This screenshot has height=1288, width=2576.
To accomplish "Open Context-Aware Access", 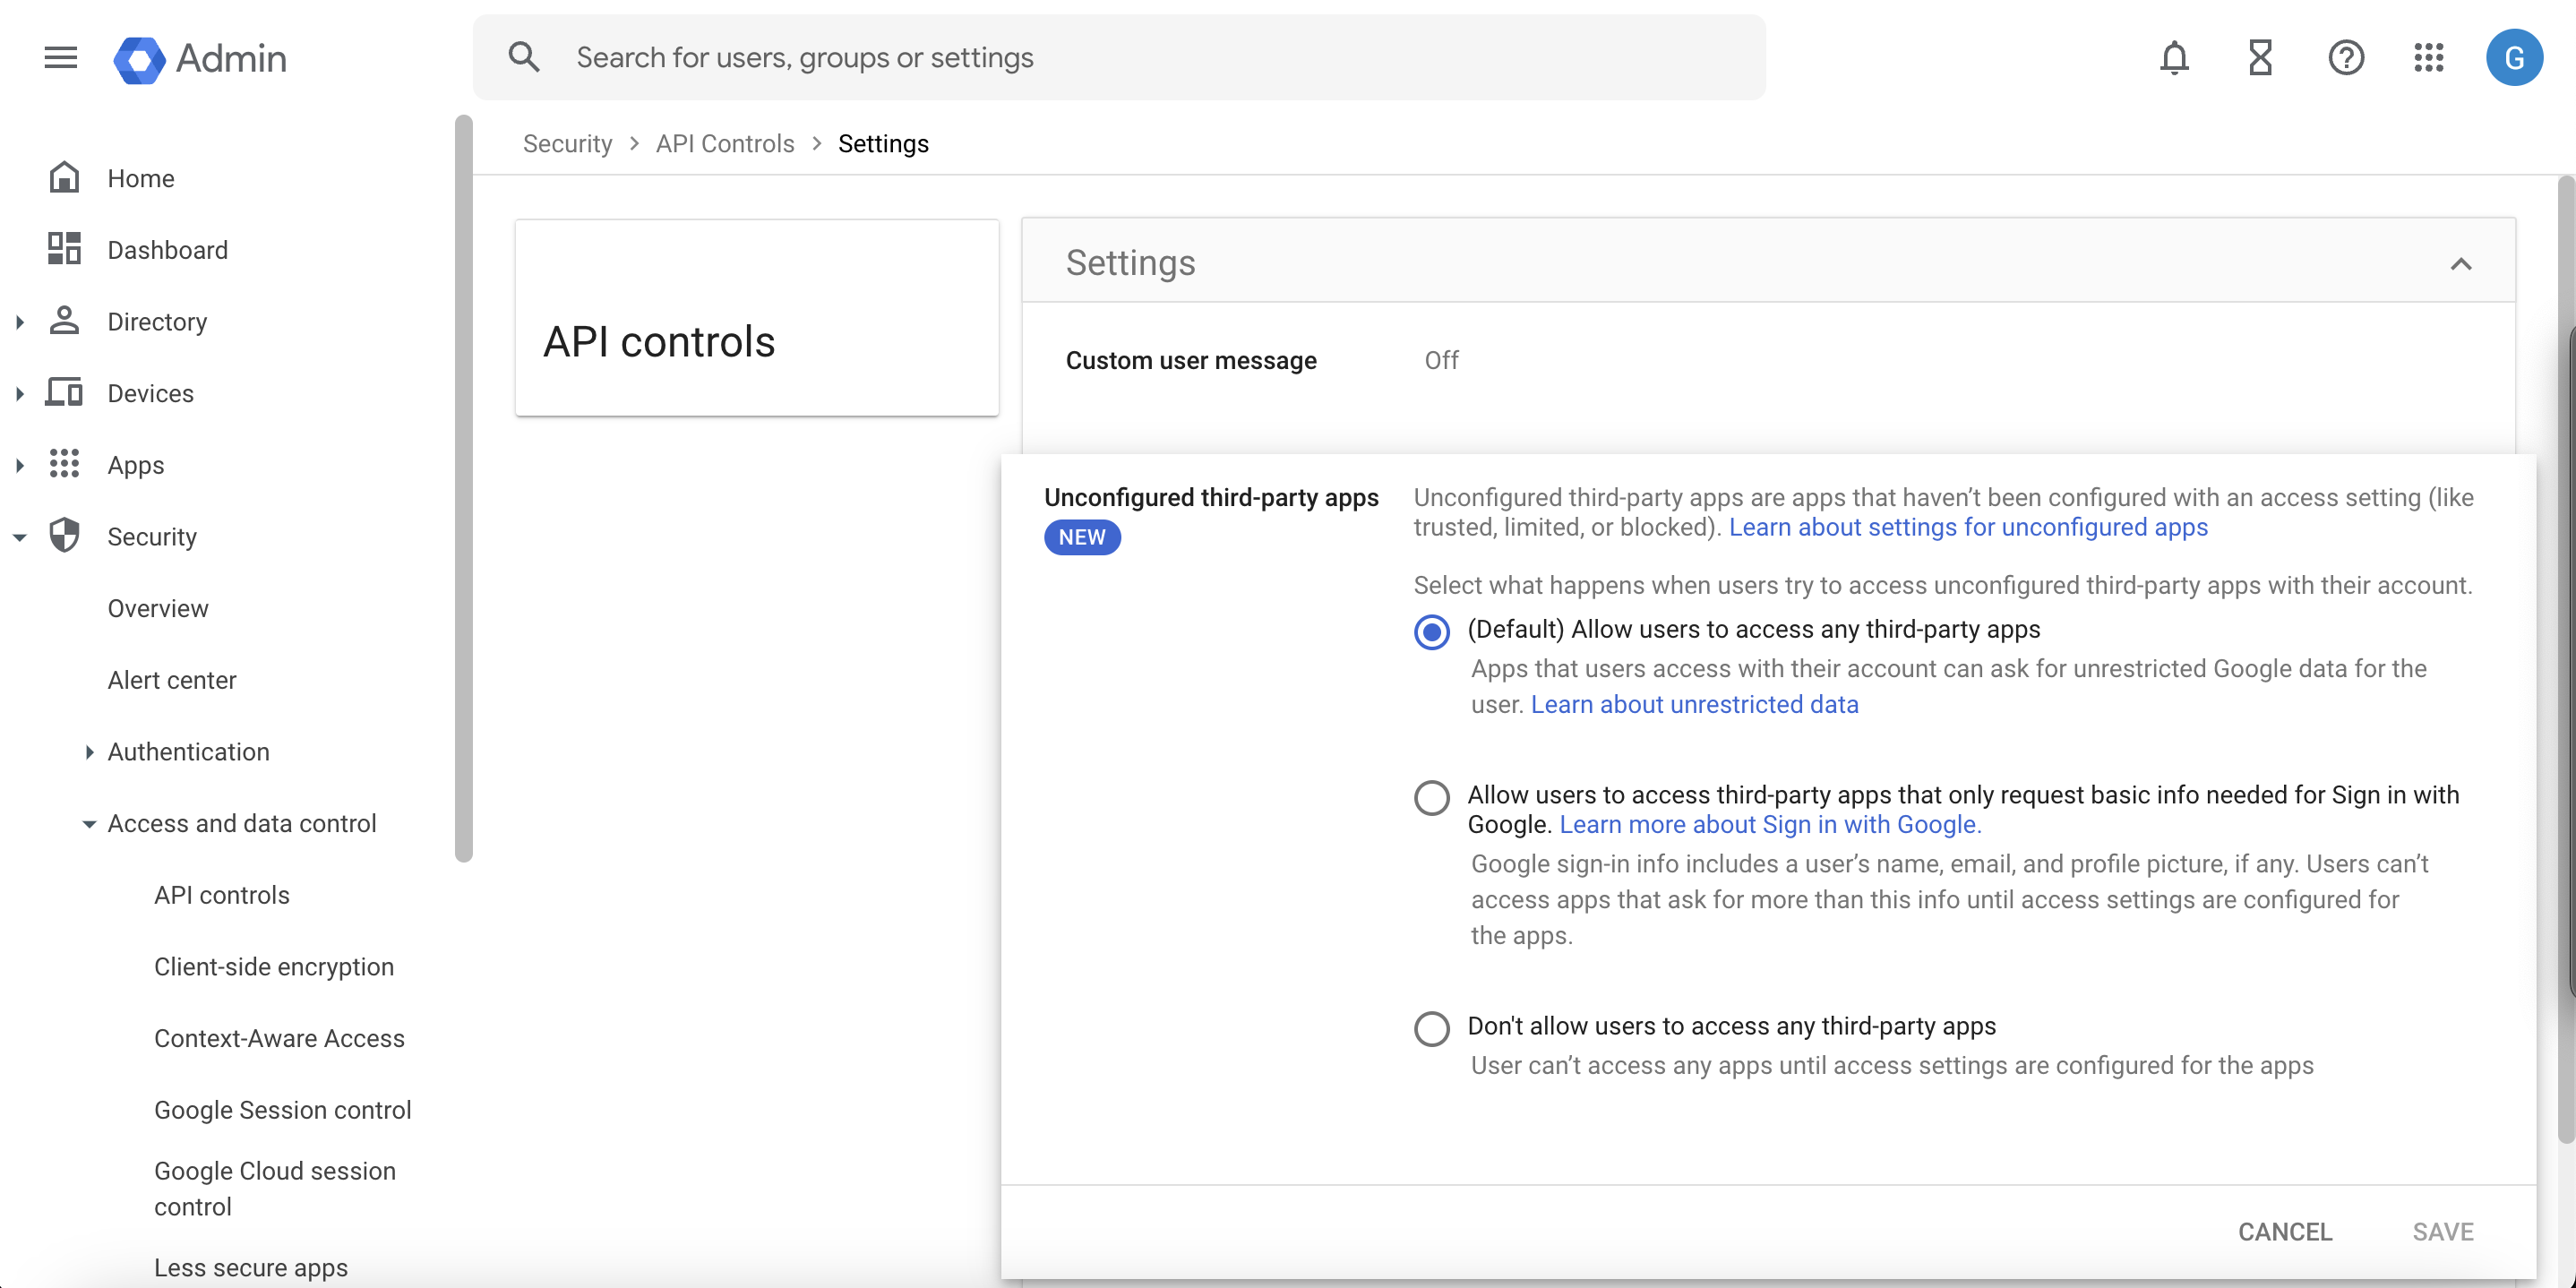I will pyautogui.click(x=279, y=1038).
